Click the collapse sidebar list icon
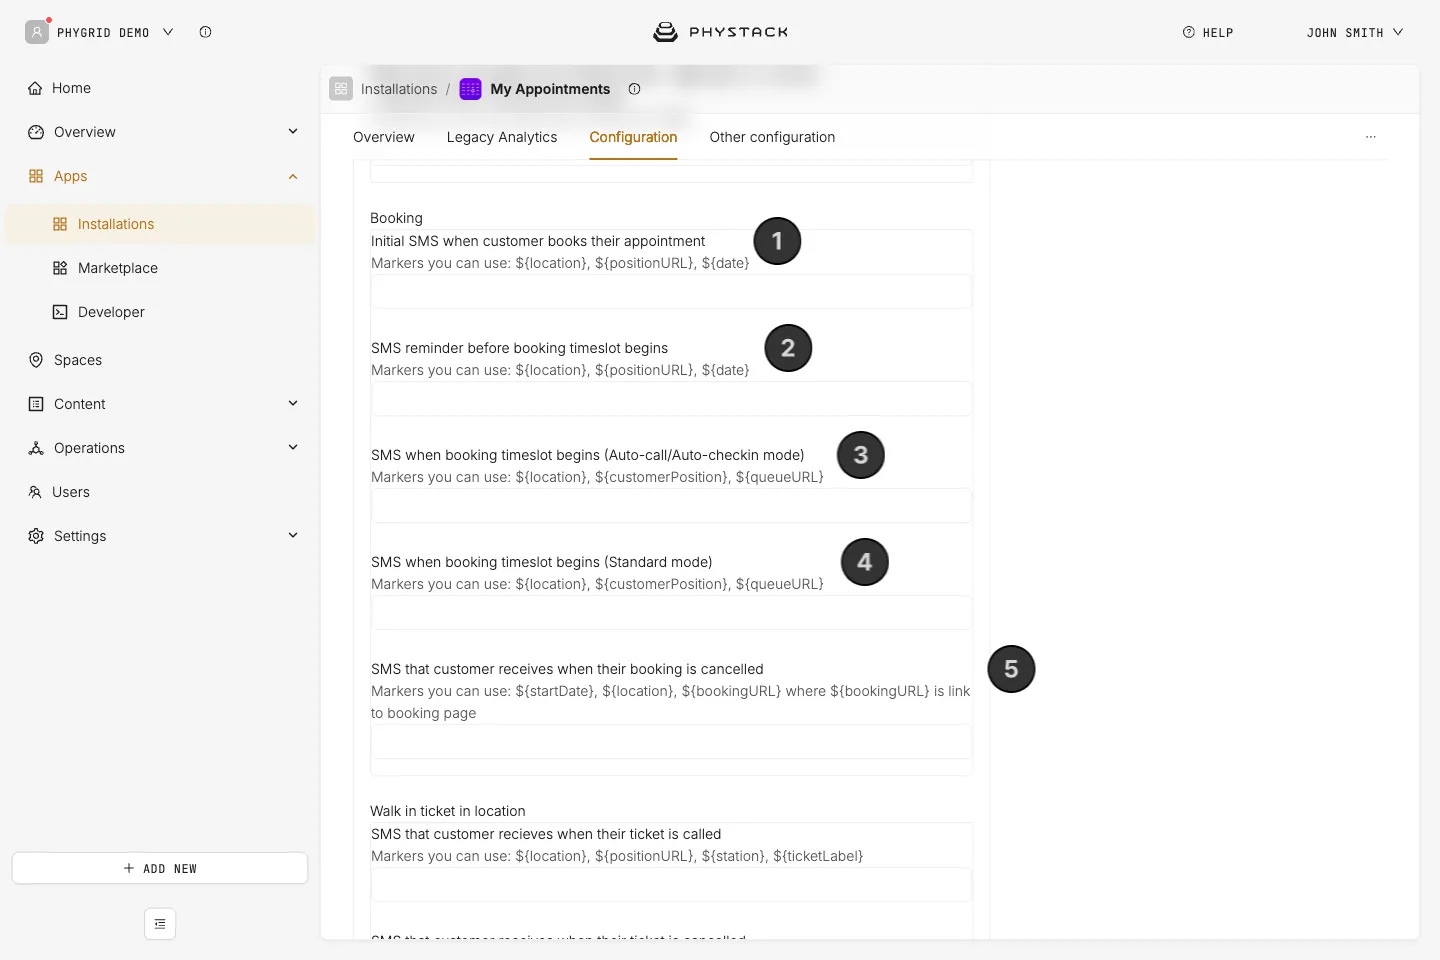1440x960 pixels. 160,924
